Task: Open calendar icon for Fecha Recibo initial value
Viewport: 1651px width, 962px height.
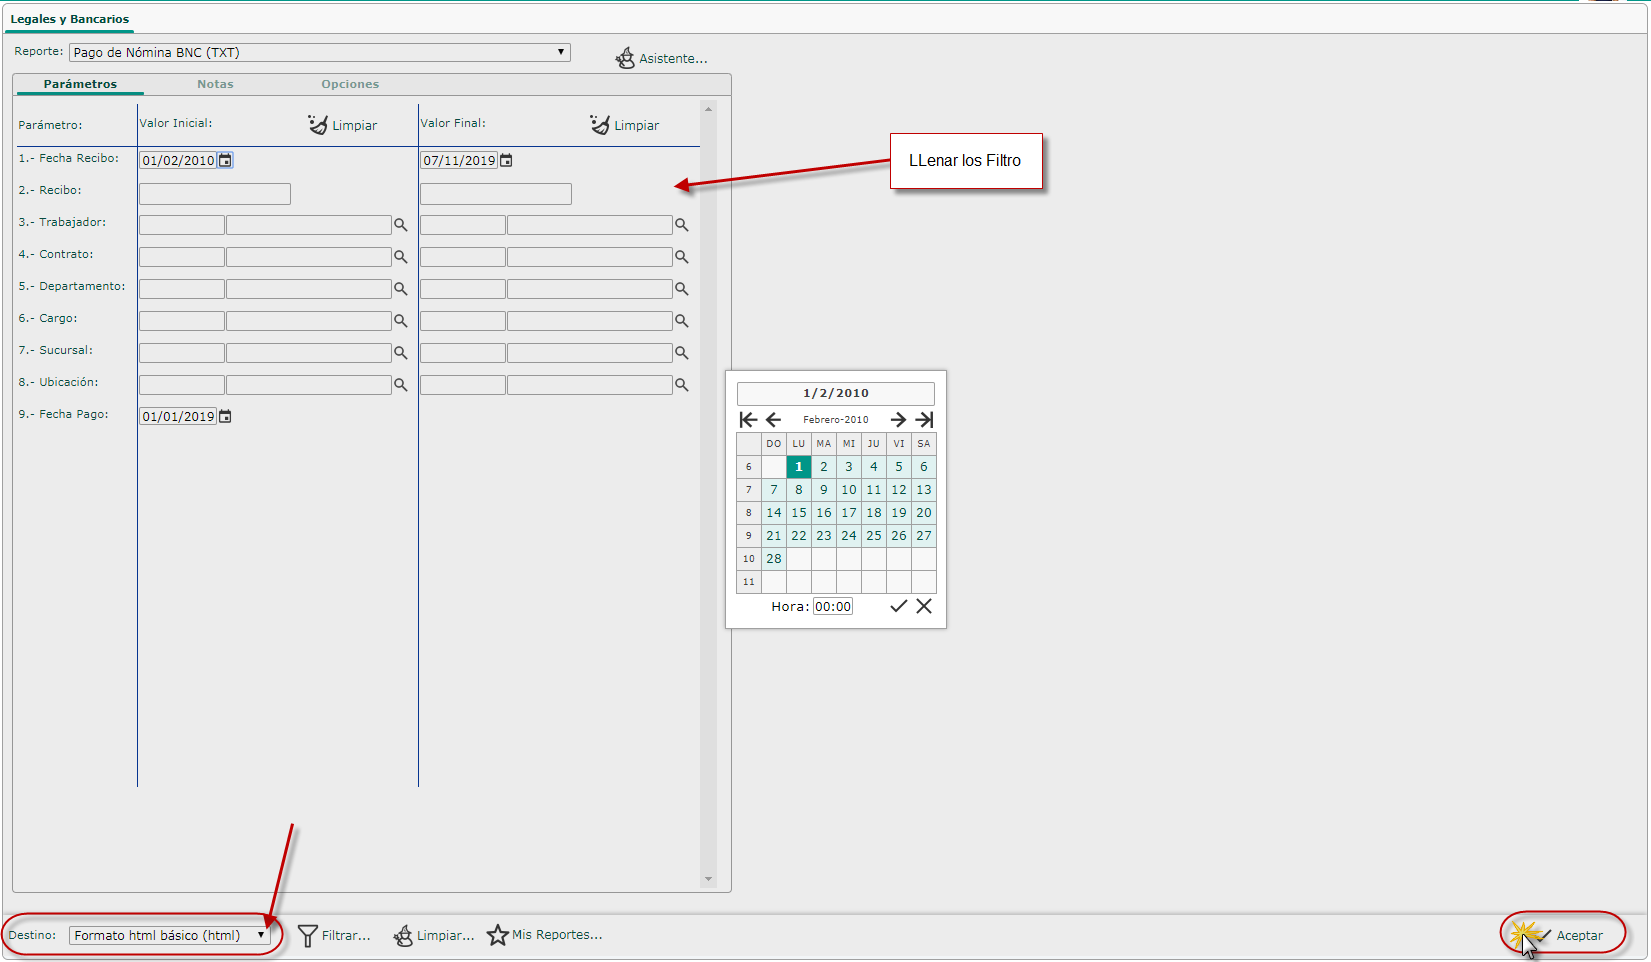Action: [x=226, y=160]
